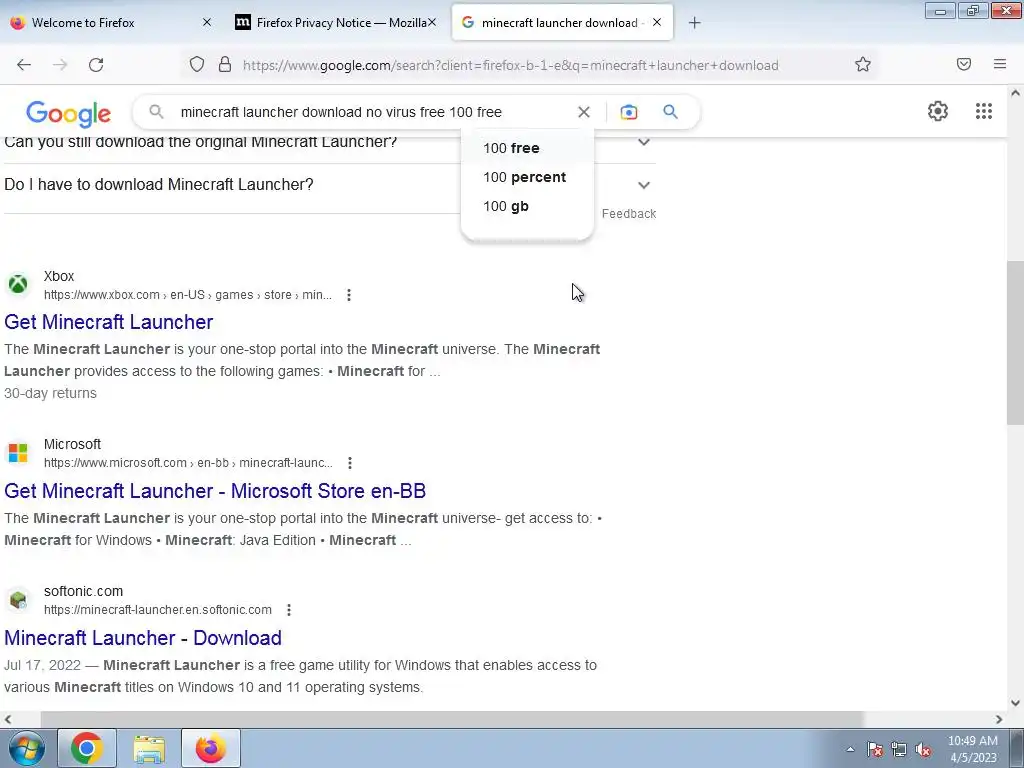Click the padlock site security icon

225,65
